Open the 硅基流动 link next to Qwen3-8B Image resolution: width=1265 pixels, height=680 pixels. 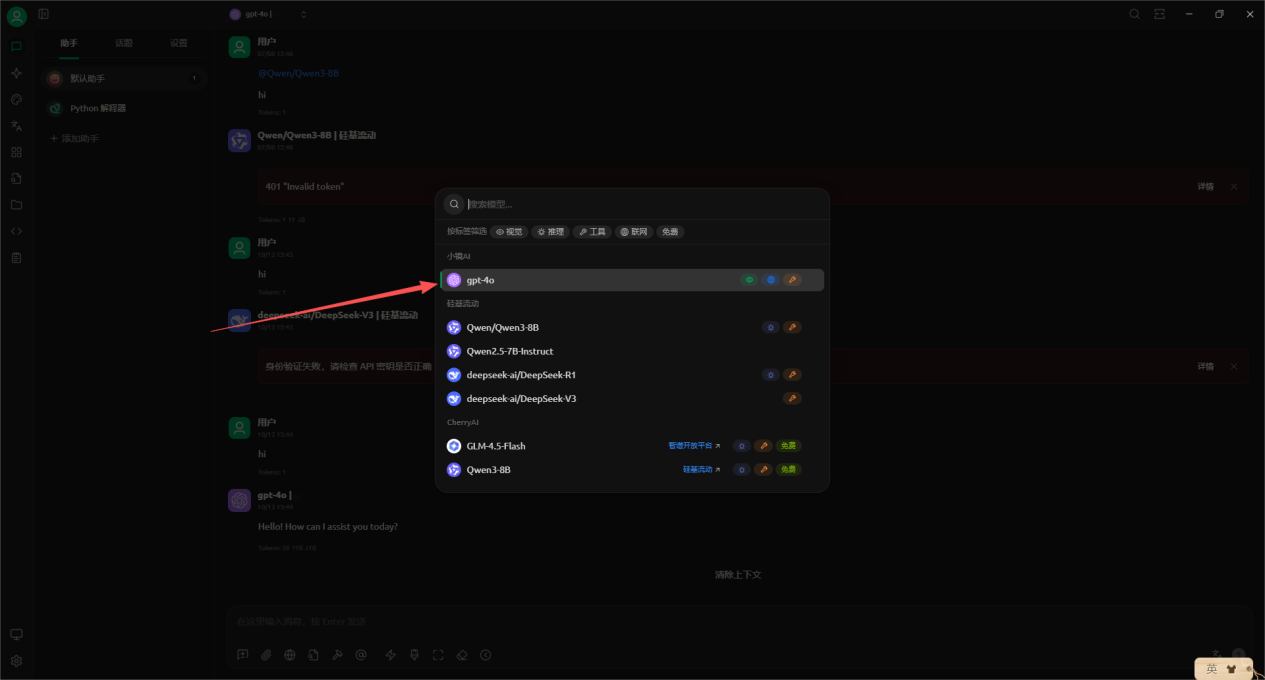(701, 470)
